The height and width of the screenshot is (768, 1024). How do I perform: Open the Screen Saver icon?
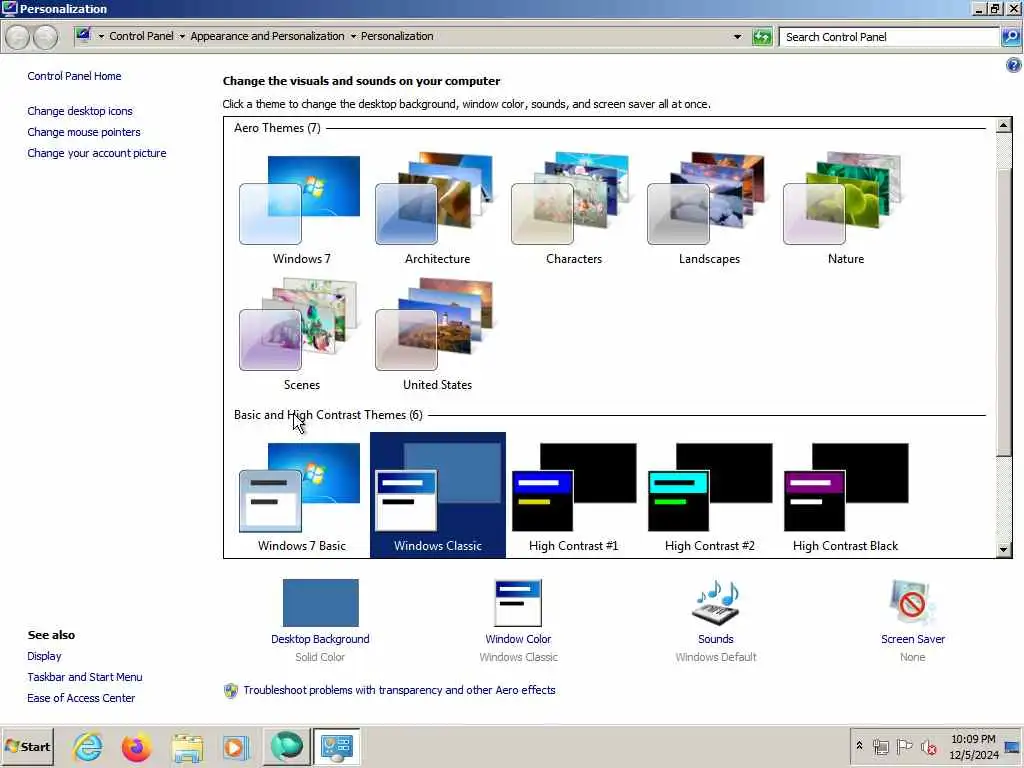coord(912,603)
